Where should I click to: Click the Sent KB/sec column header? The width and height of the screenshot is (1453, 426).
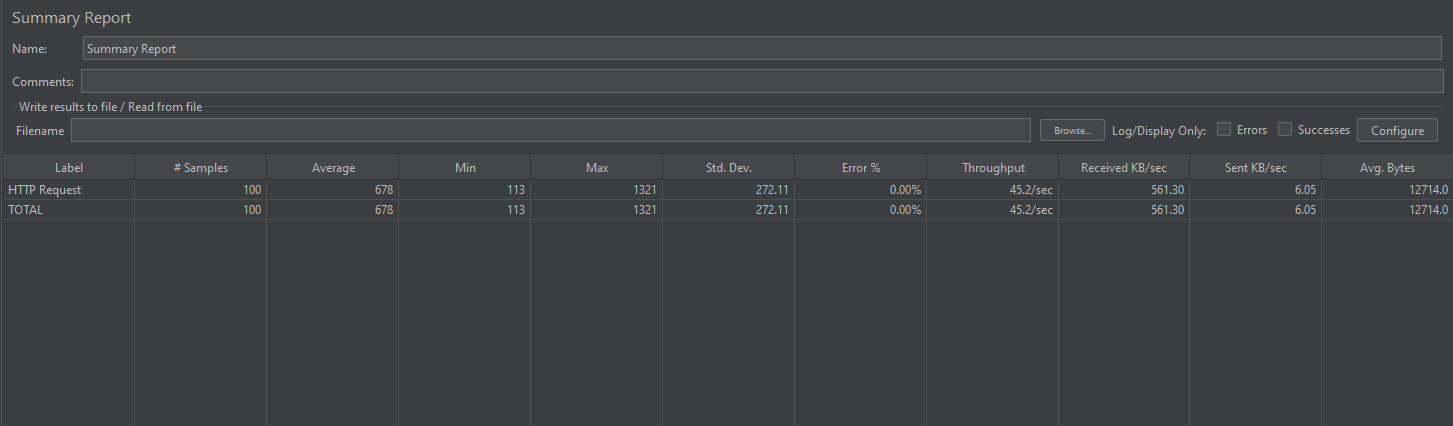click(x=1256, y=168)
